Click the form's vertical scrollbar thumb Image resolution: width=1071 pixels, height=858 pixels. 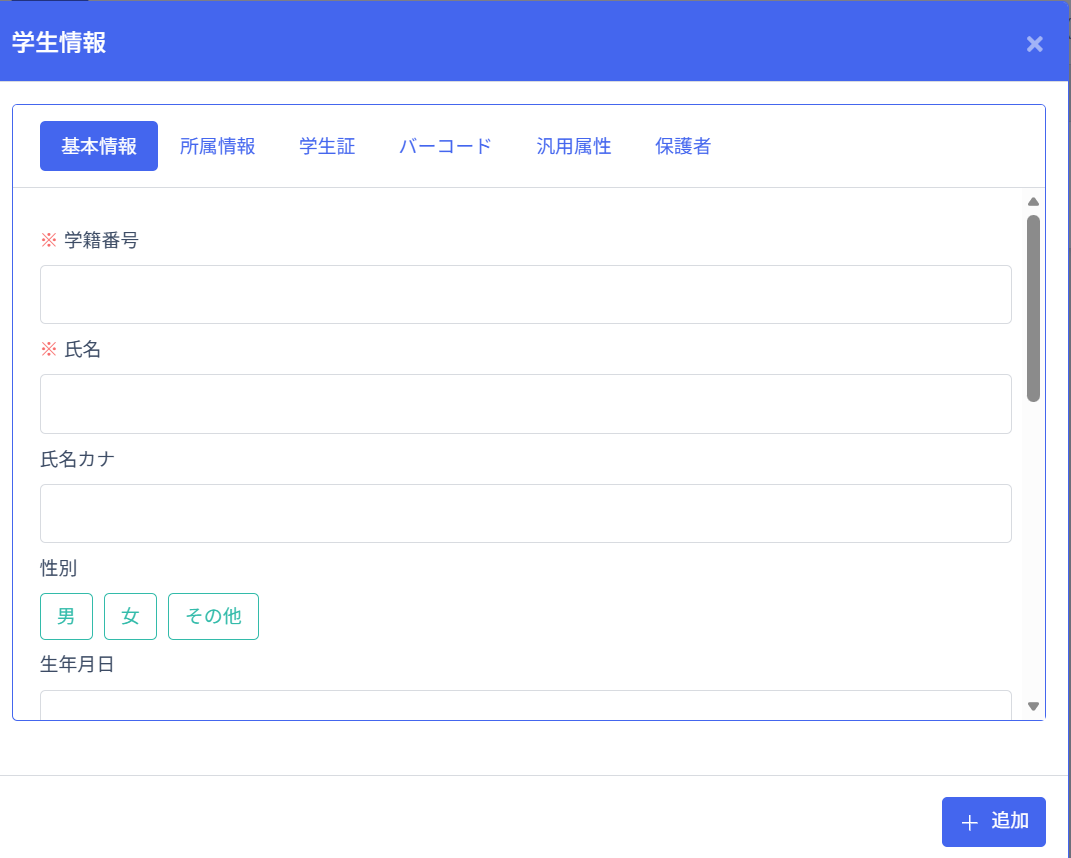[x=1033, y=308]
